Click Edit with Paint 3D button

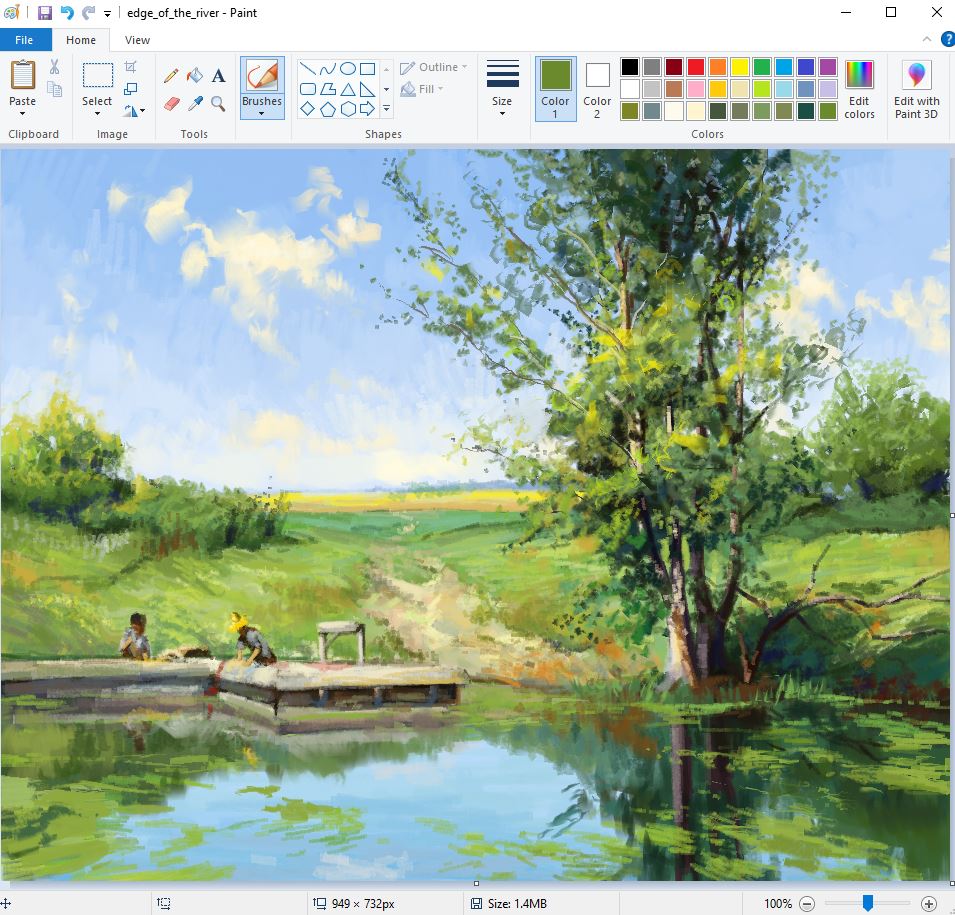click(916, 88)
